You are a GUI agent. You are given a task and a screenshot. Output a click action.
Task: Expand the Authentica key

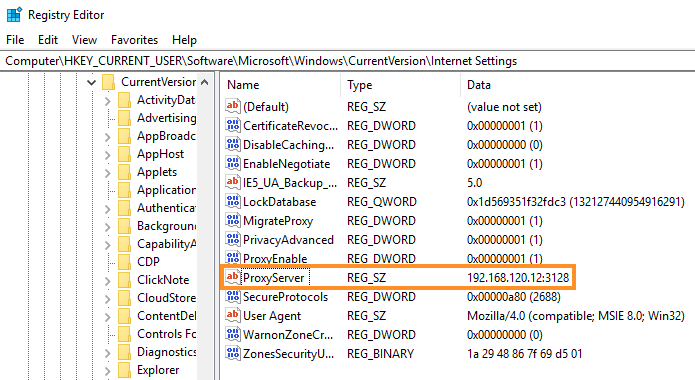[108, 209]
